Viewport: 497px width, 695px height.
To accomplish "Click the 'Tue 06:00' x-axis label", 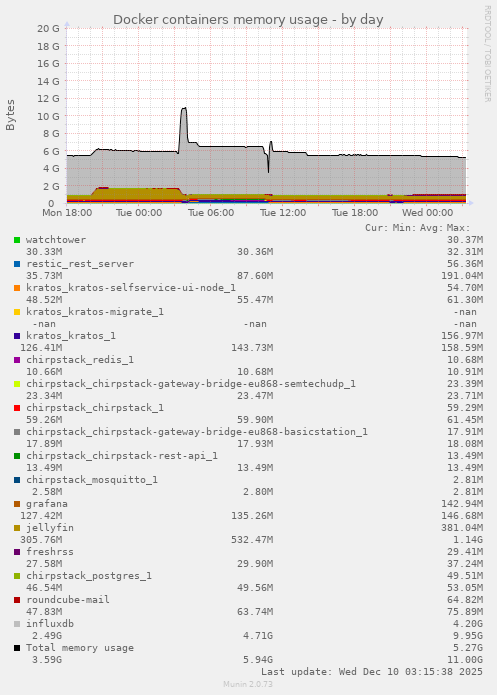I will 211,213.
